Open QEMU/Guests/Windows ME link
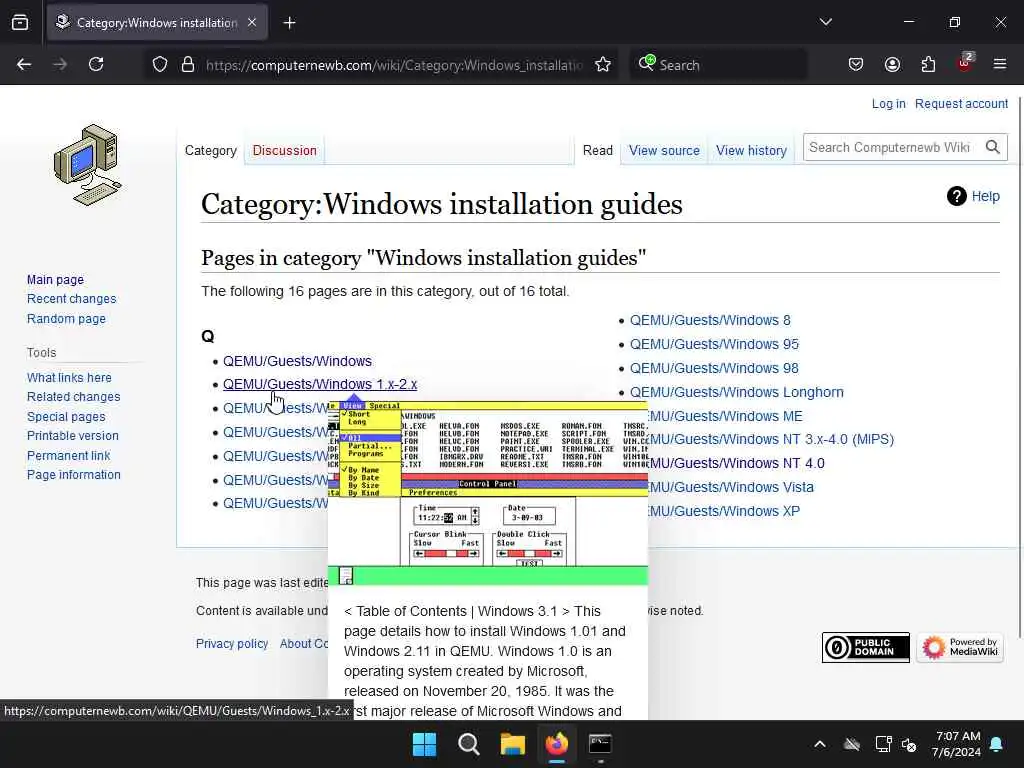Image resolution: width=1024 pixels, height=768 pixels. [x=725, y=416]
